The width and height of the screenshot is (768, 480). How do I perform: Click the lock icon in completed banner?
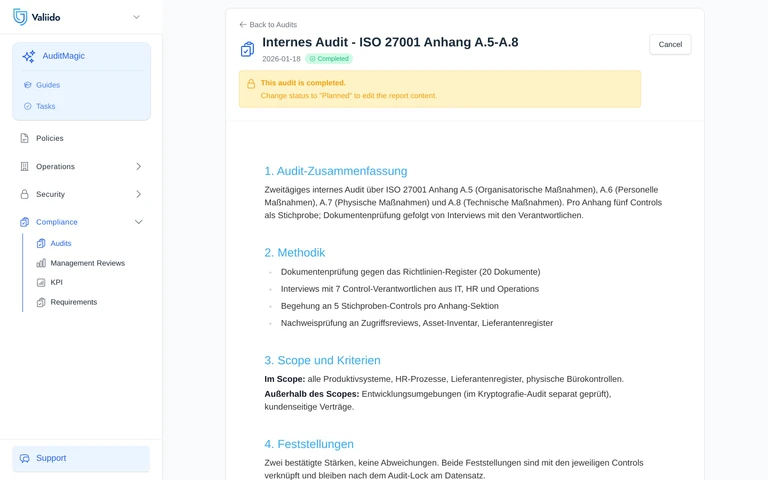coord(251,84)
